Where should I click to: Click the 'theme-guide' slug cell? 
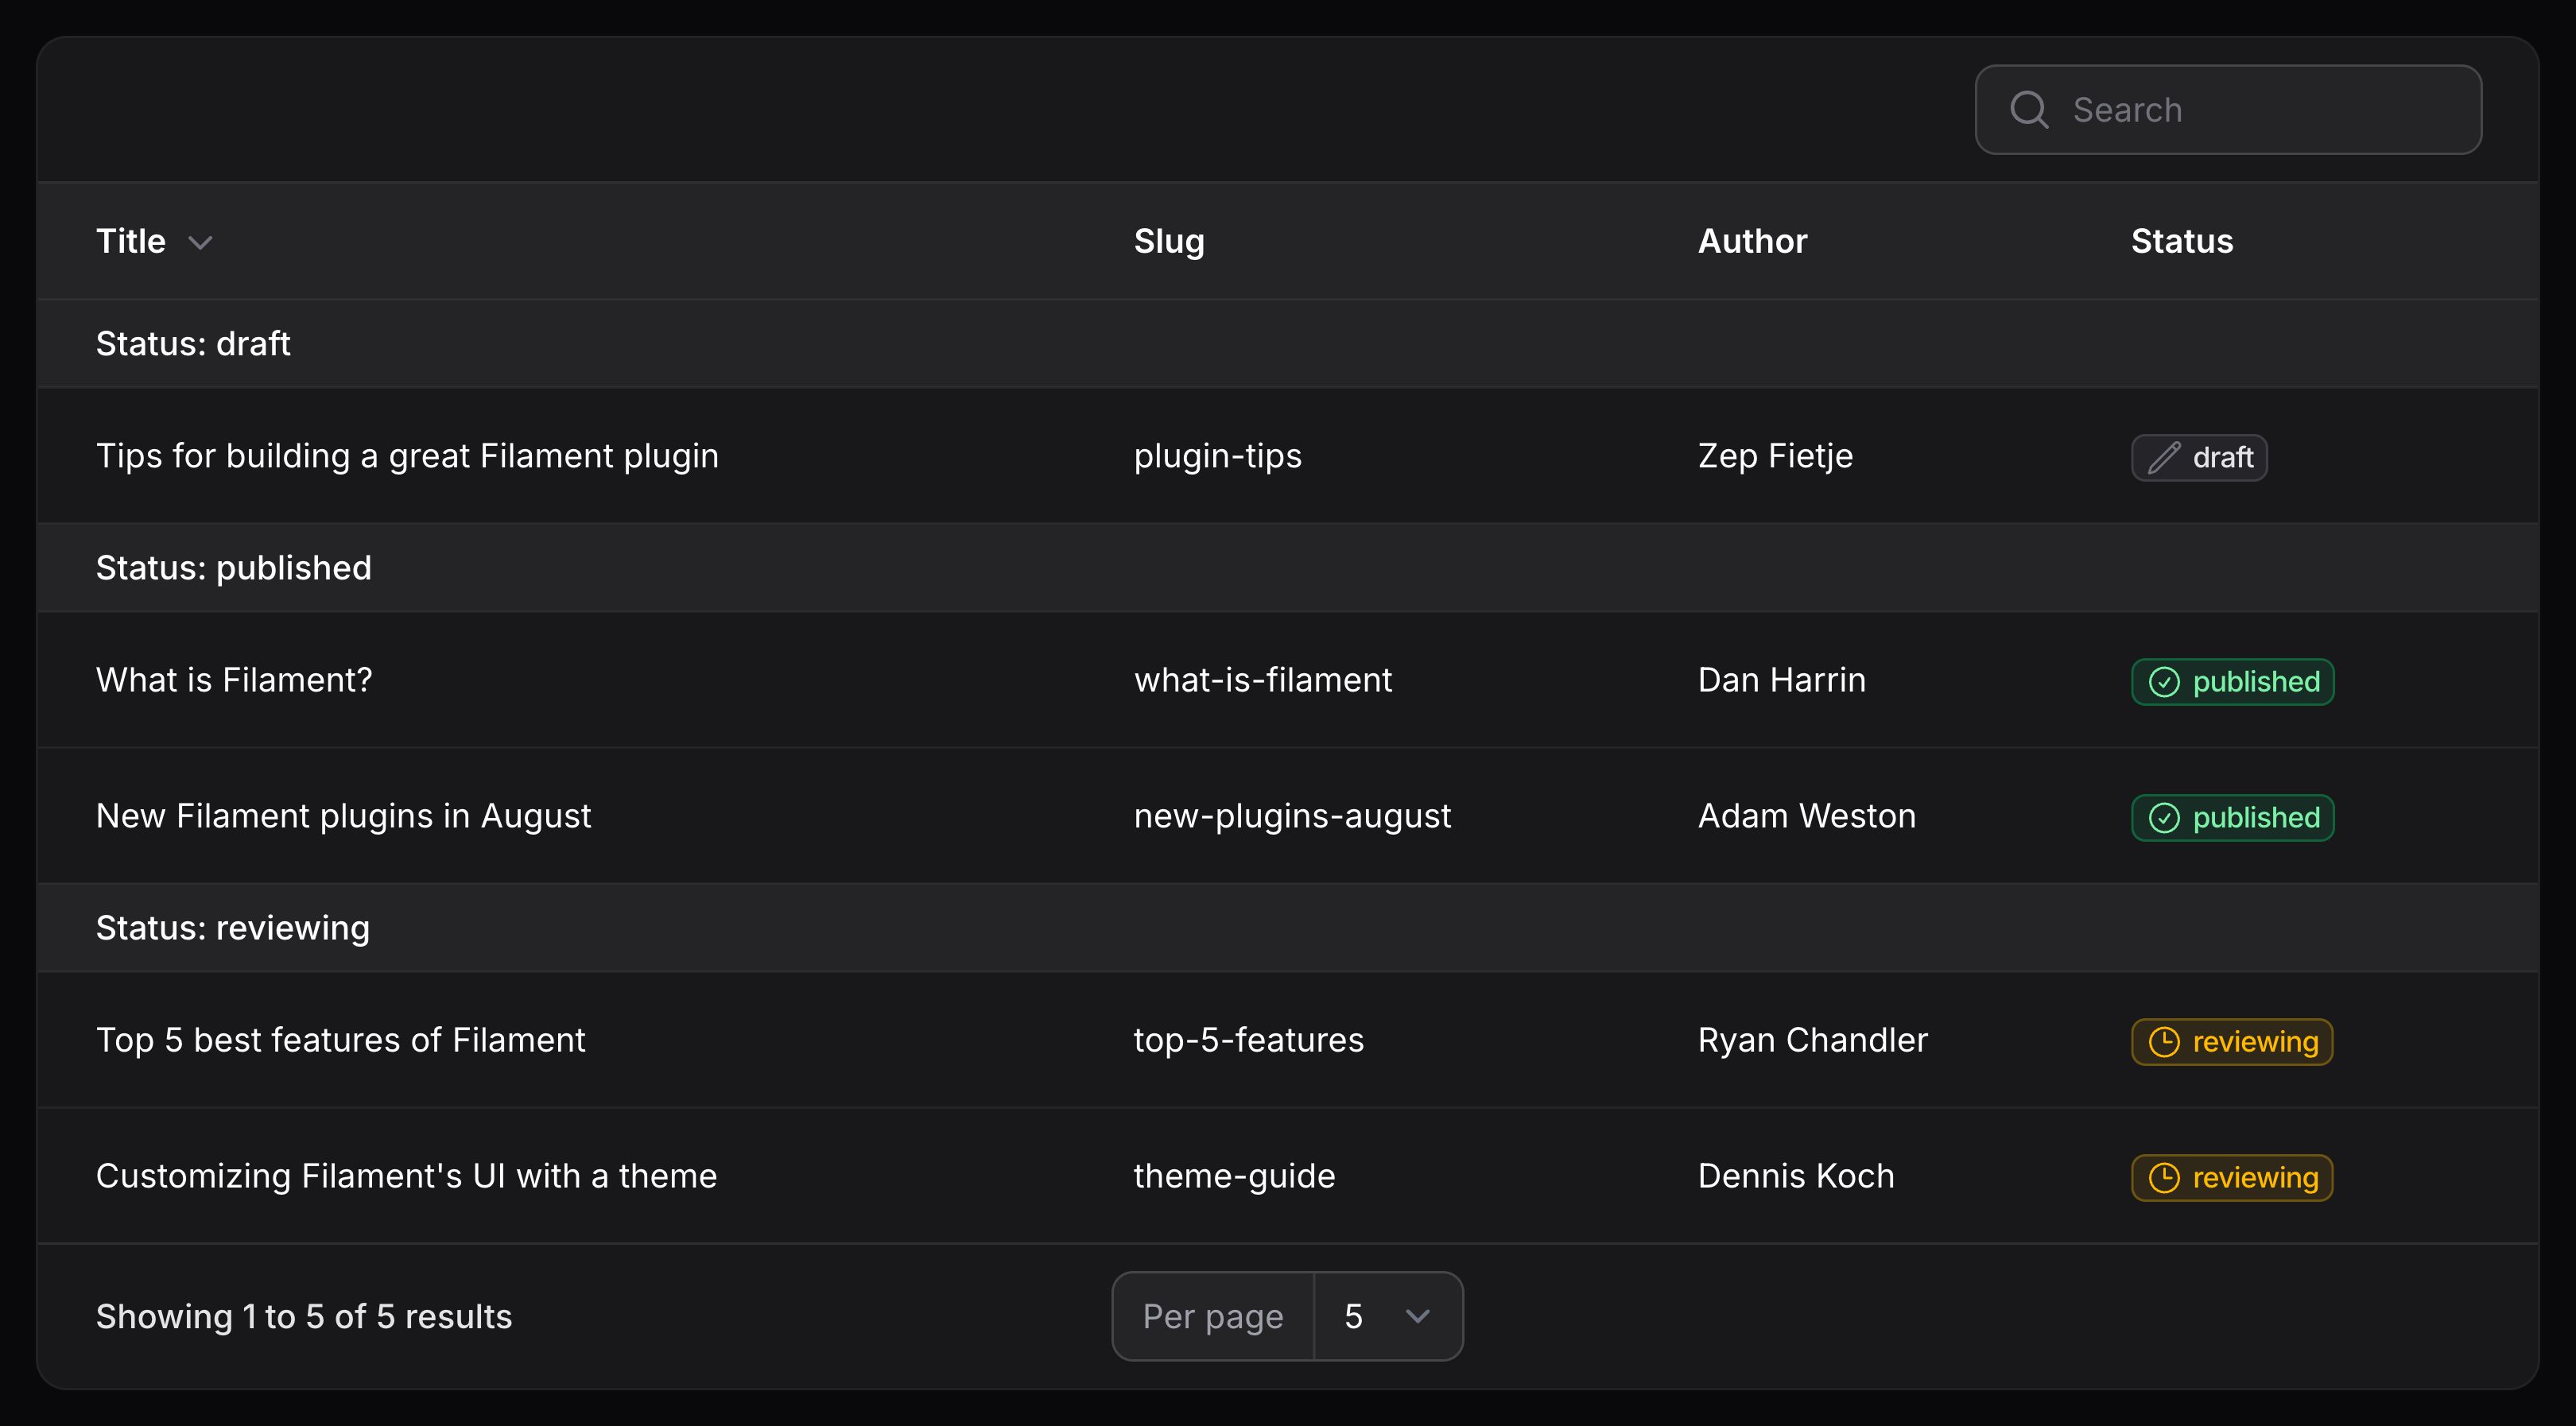point(1234,1176)
